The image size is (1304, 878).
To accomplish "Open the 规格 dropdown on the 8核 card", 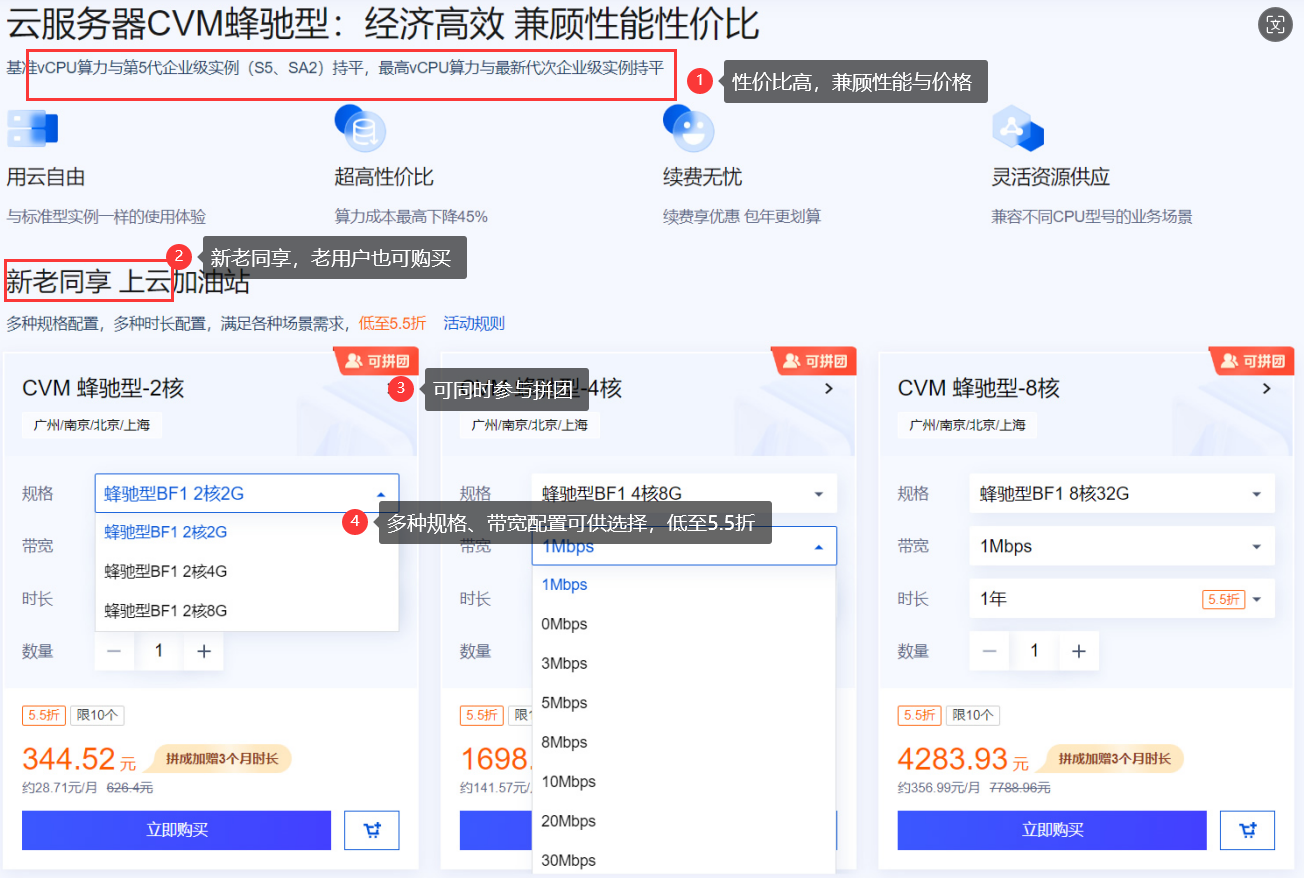I will (1122, 493).
